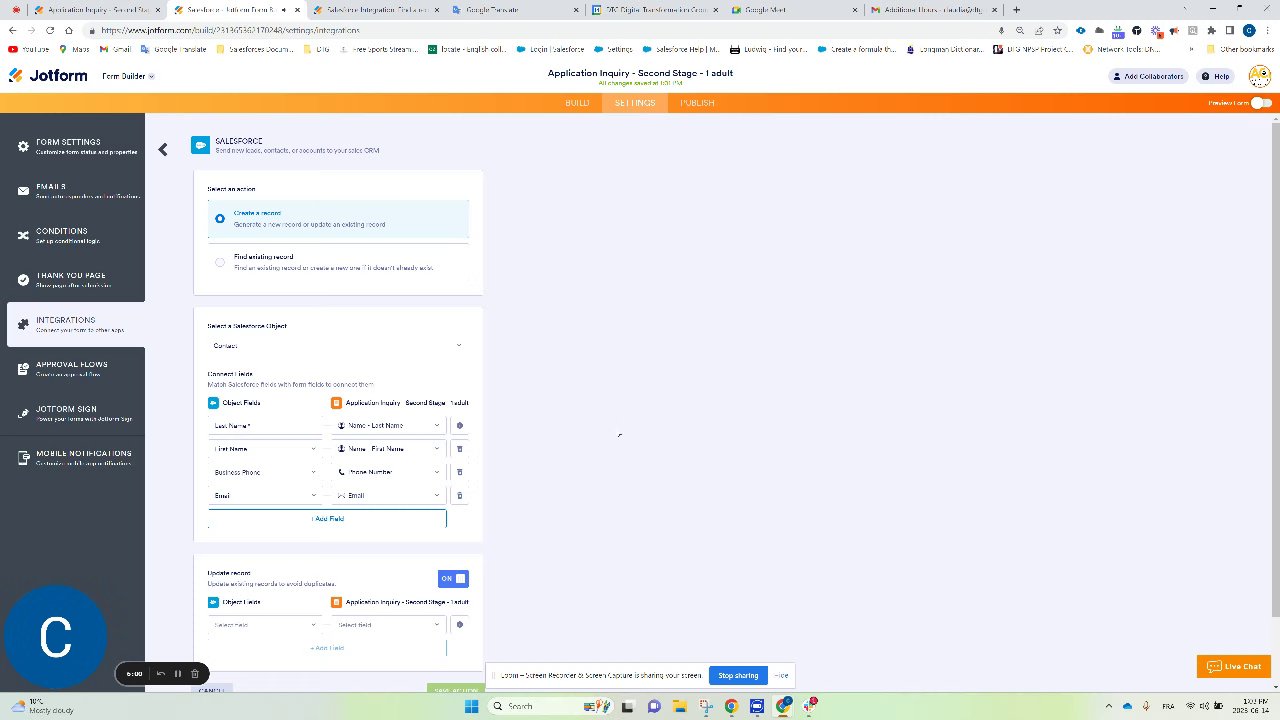Click icon beside Update record Select field row

[460, 625]
